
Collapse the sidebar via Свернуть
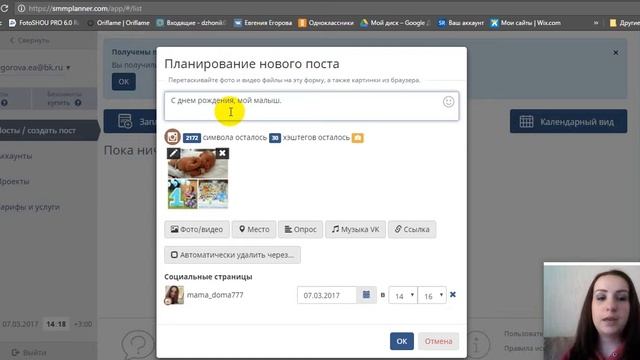(x=29, y=40)
